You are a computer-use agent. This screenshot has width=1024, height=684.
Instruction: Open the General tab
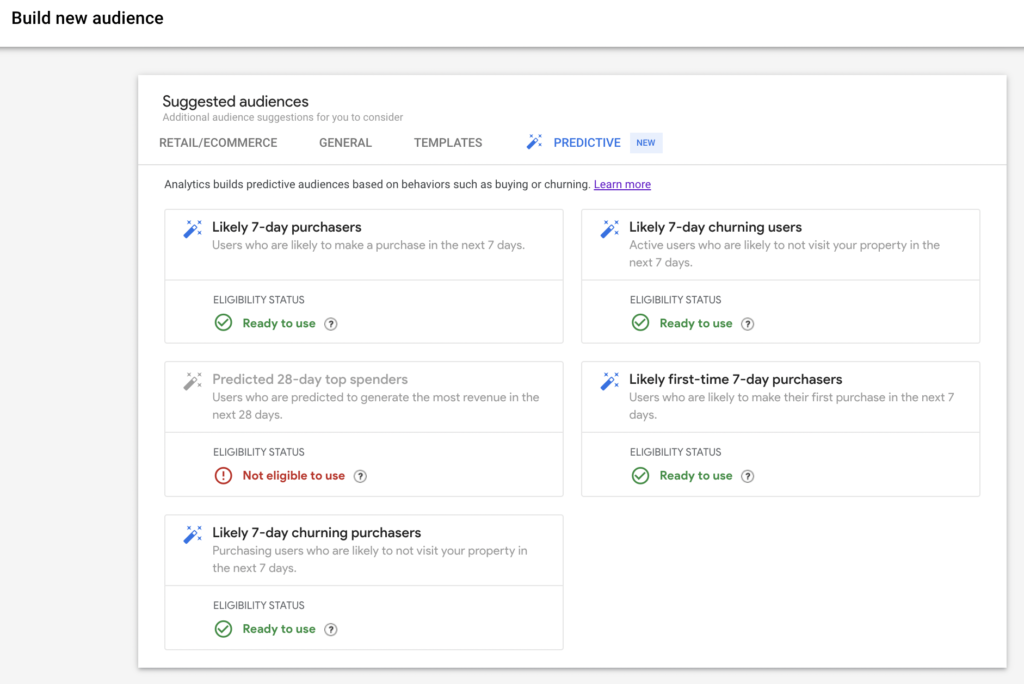[x=345, y=143]
